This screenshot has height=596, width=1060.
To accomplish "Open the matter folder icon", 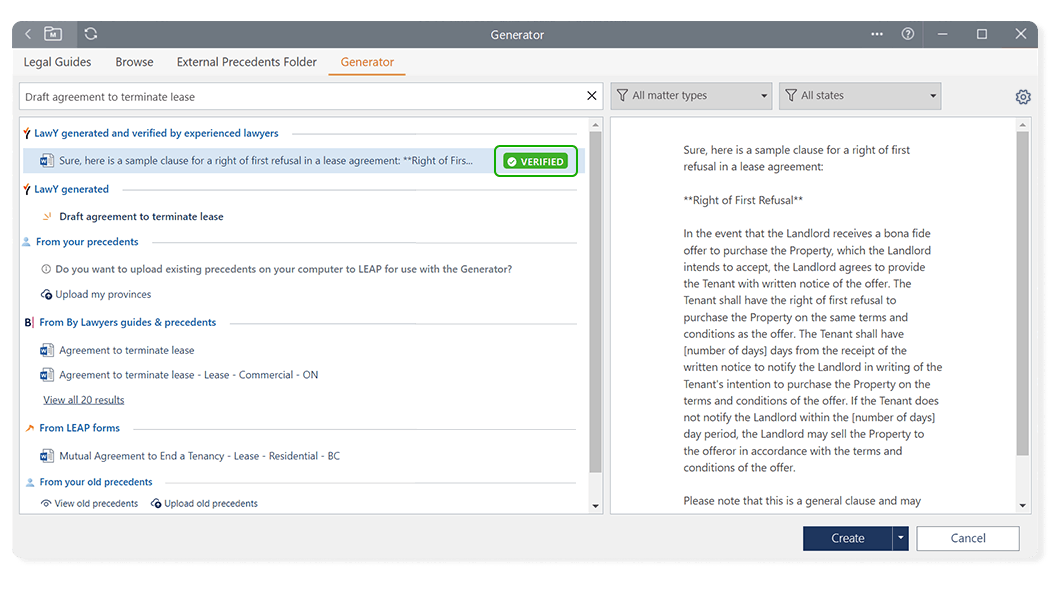I will tap(53, 34).
